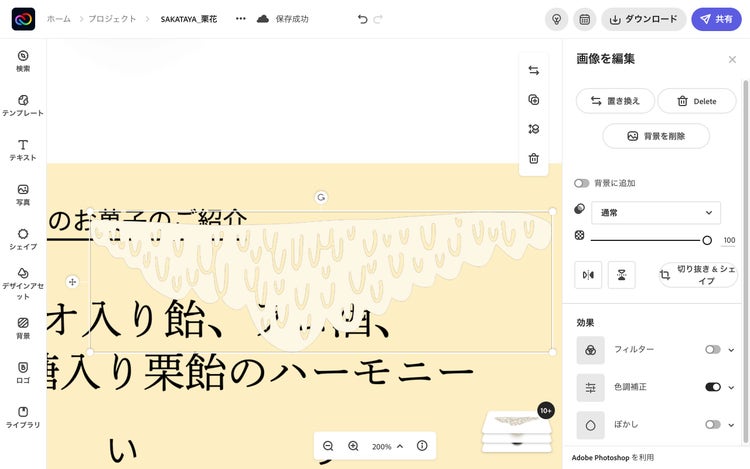Click the right panel scrollbar
The width and height of the screenshot is (750, 469).
pyautogui.click(x=745, y=262)
